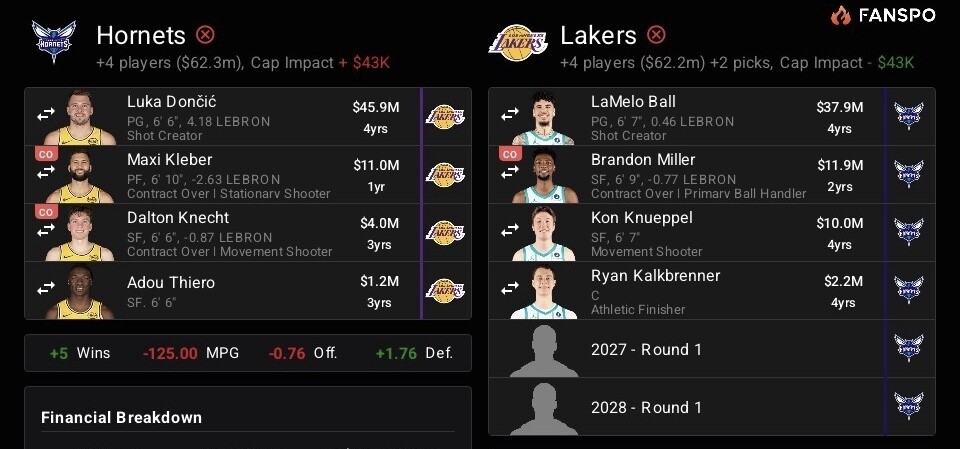Click the swap arrows beside Brandon Miller
Image resolution: width=960 pixels, height=449 pixels.
pyautogui.click(x=510, y=173)
